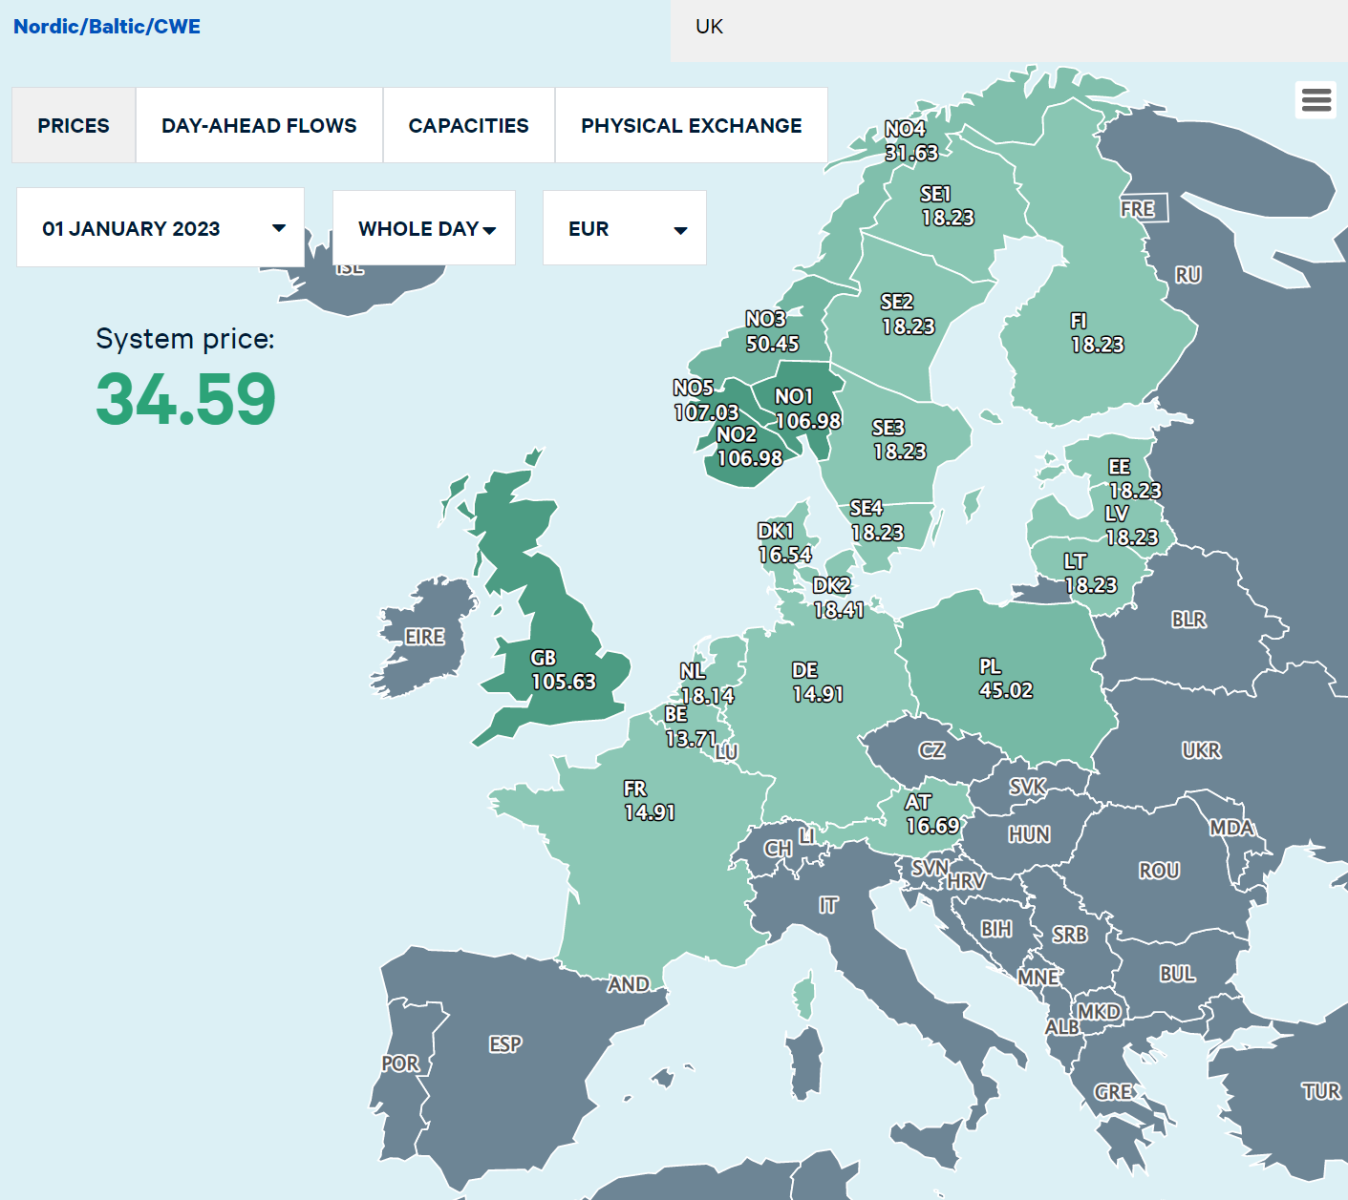The height and width of the screenshot is (1200, 1348).
Task: Open the hamburger chart menu icon
Action: point(1316,100)
